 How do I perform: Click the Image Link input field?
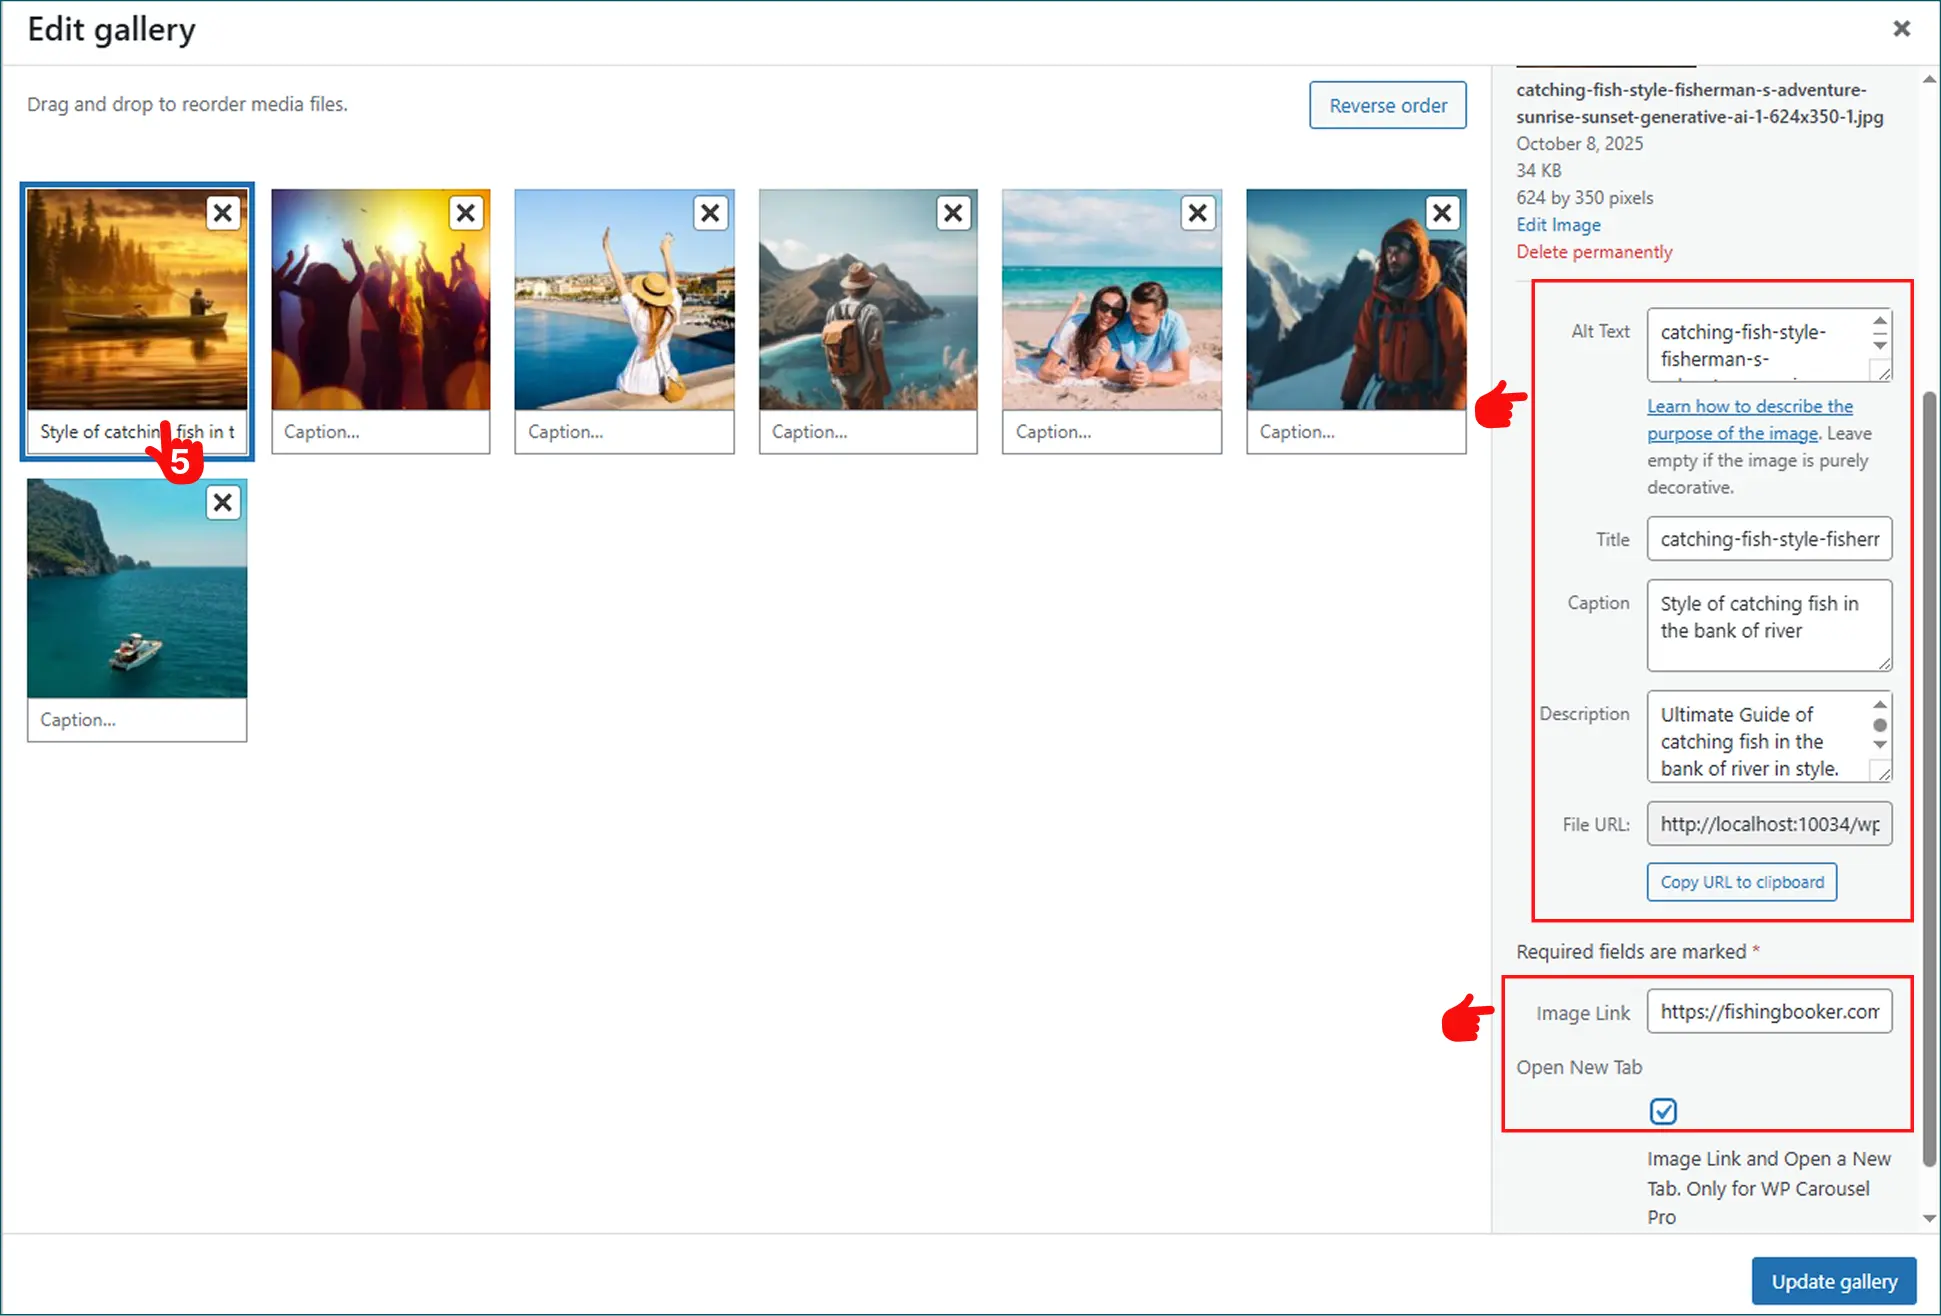tap(1768, 1011)
